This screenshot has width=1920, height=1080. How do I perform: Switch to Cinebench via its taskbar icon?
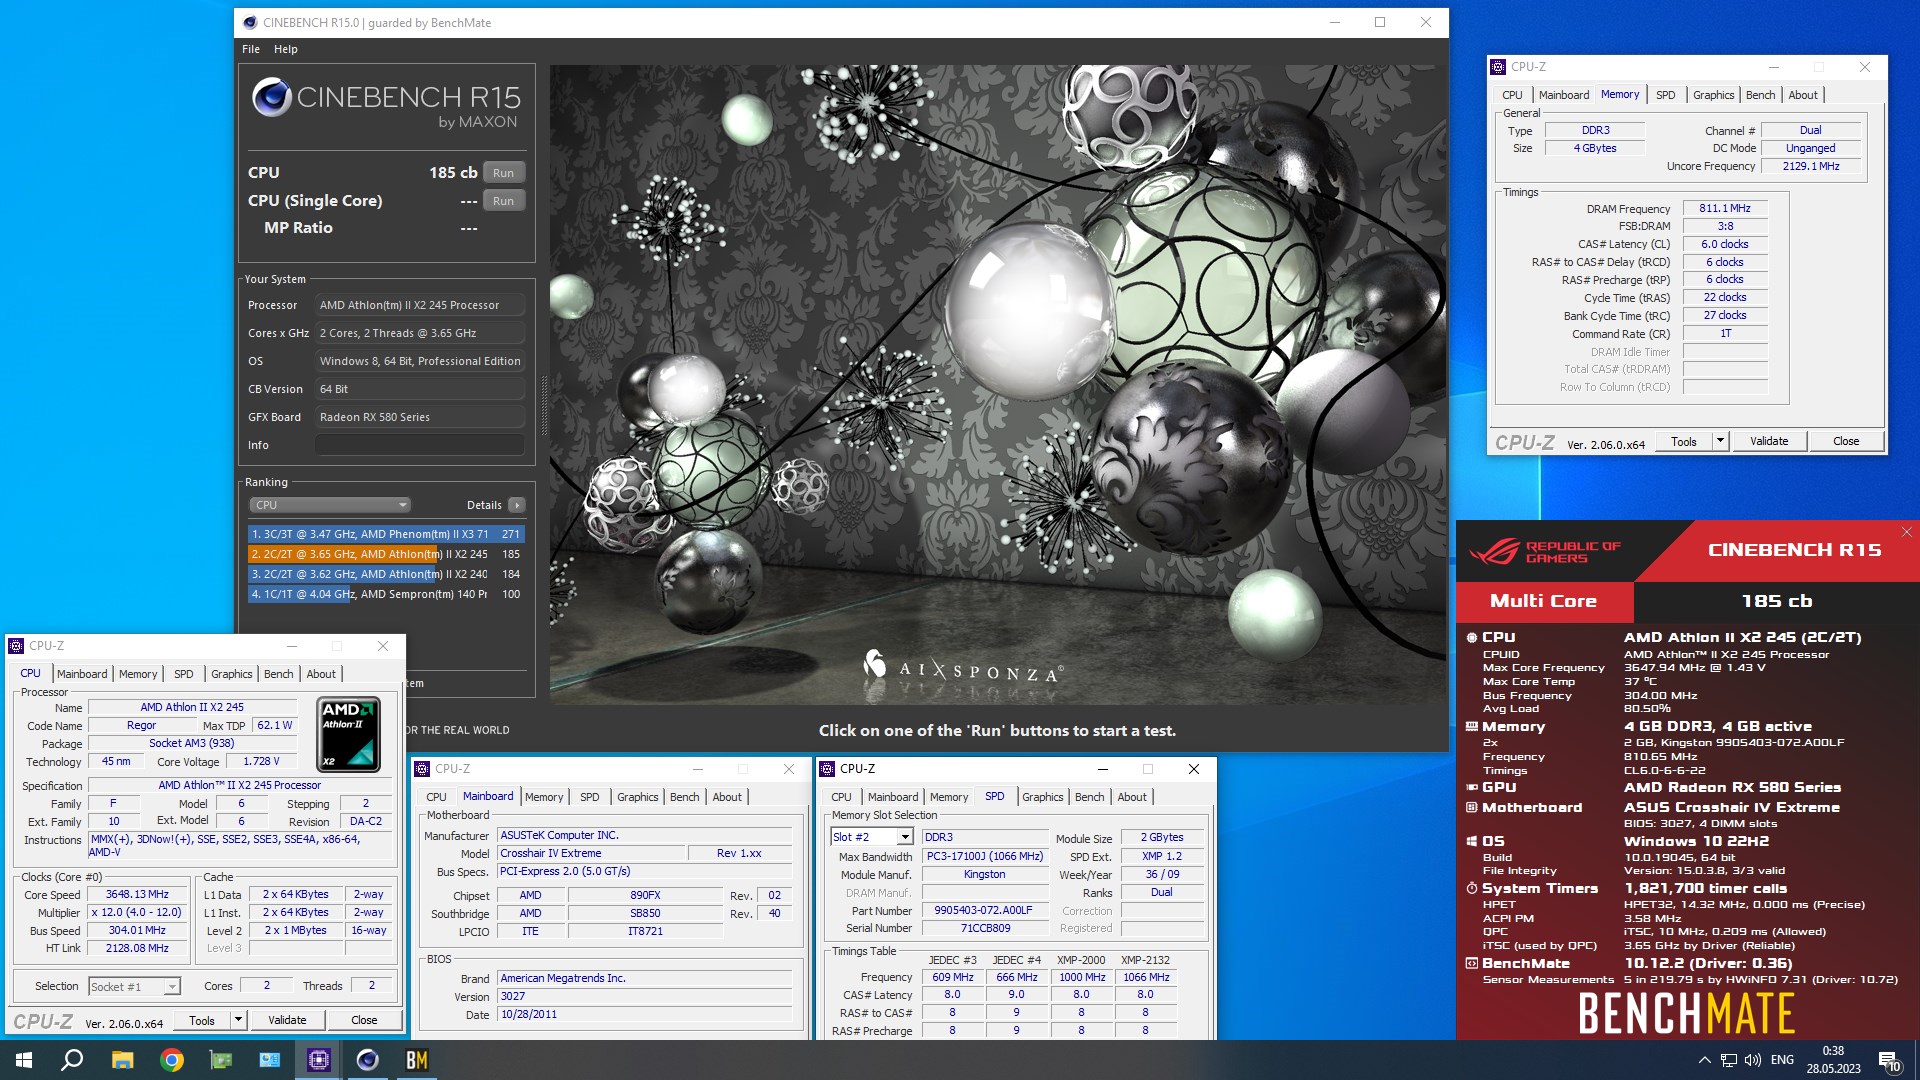click(368, 1060)
